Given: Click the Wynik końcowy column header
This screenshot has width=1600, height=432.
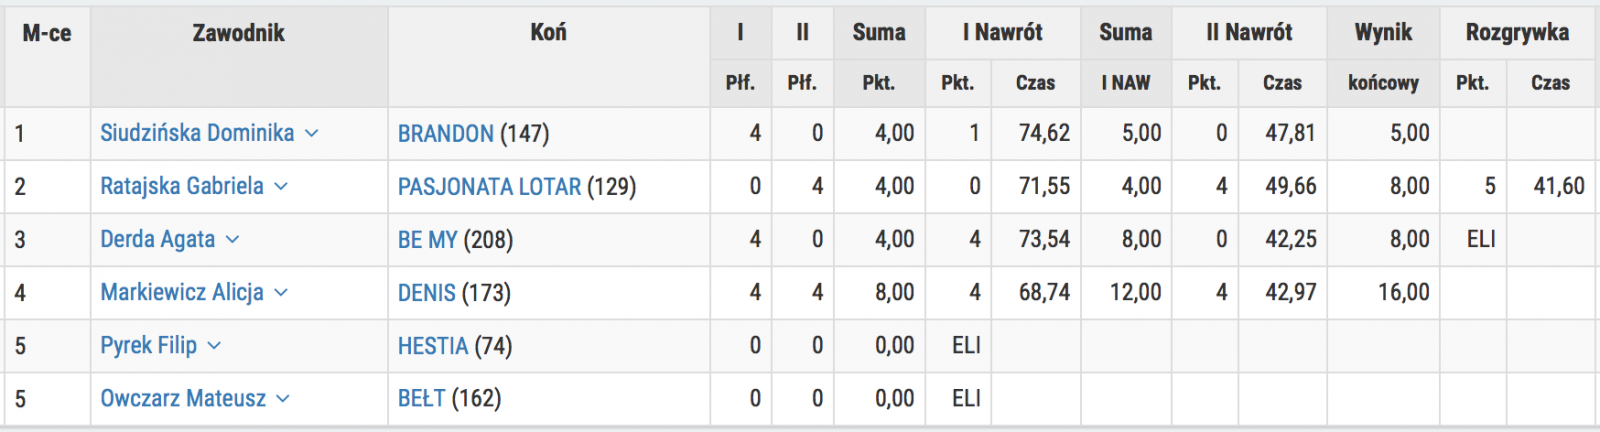Looking at the screenshot, I should 1383,57.
